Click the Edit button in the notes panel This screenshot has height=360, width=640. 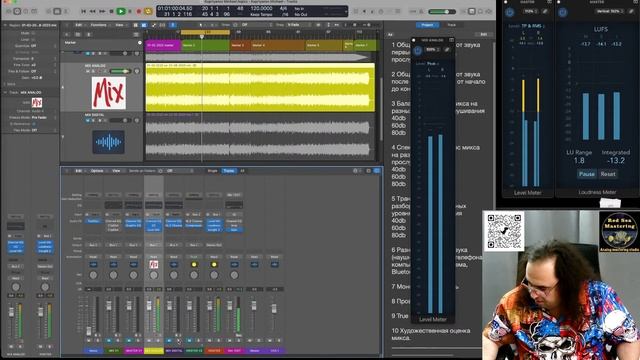[x=484, y=34]
